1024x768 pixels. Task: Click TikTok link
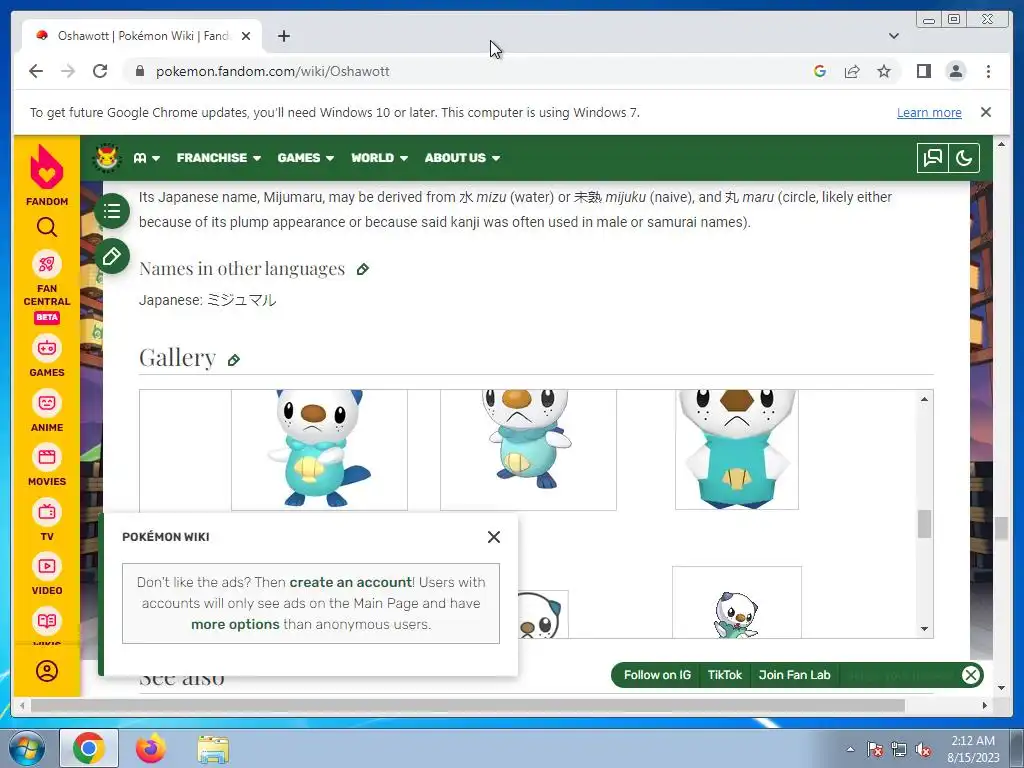pyautogui.click(x=725, y=675)
